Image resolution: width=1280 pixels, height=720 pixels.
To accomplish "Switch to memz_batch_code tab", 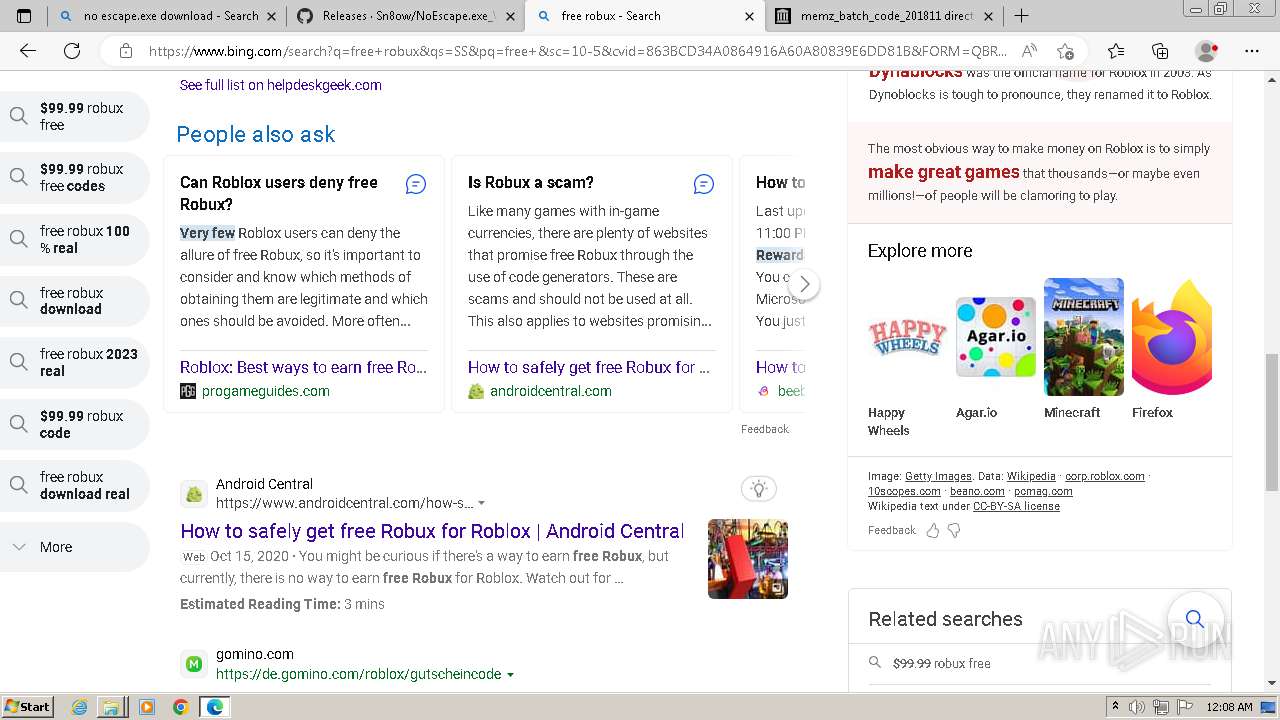I will tap(886, 16).
